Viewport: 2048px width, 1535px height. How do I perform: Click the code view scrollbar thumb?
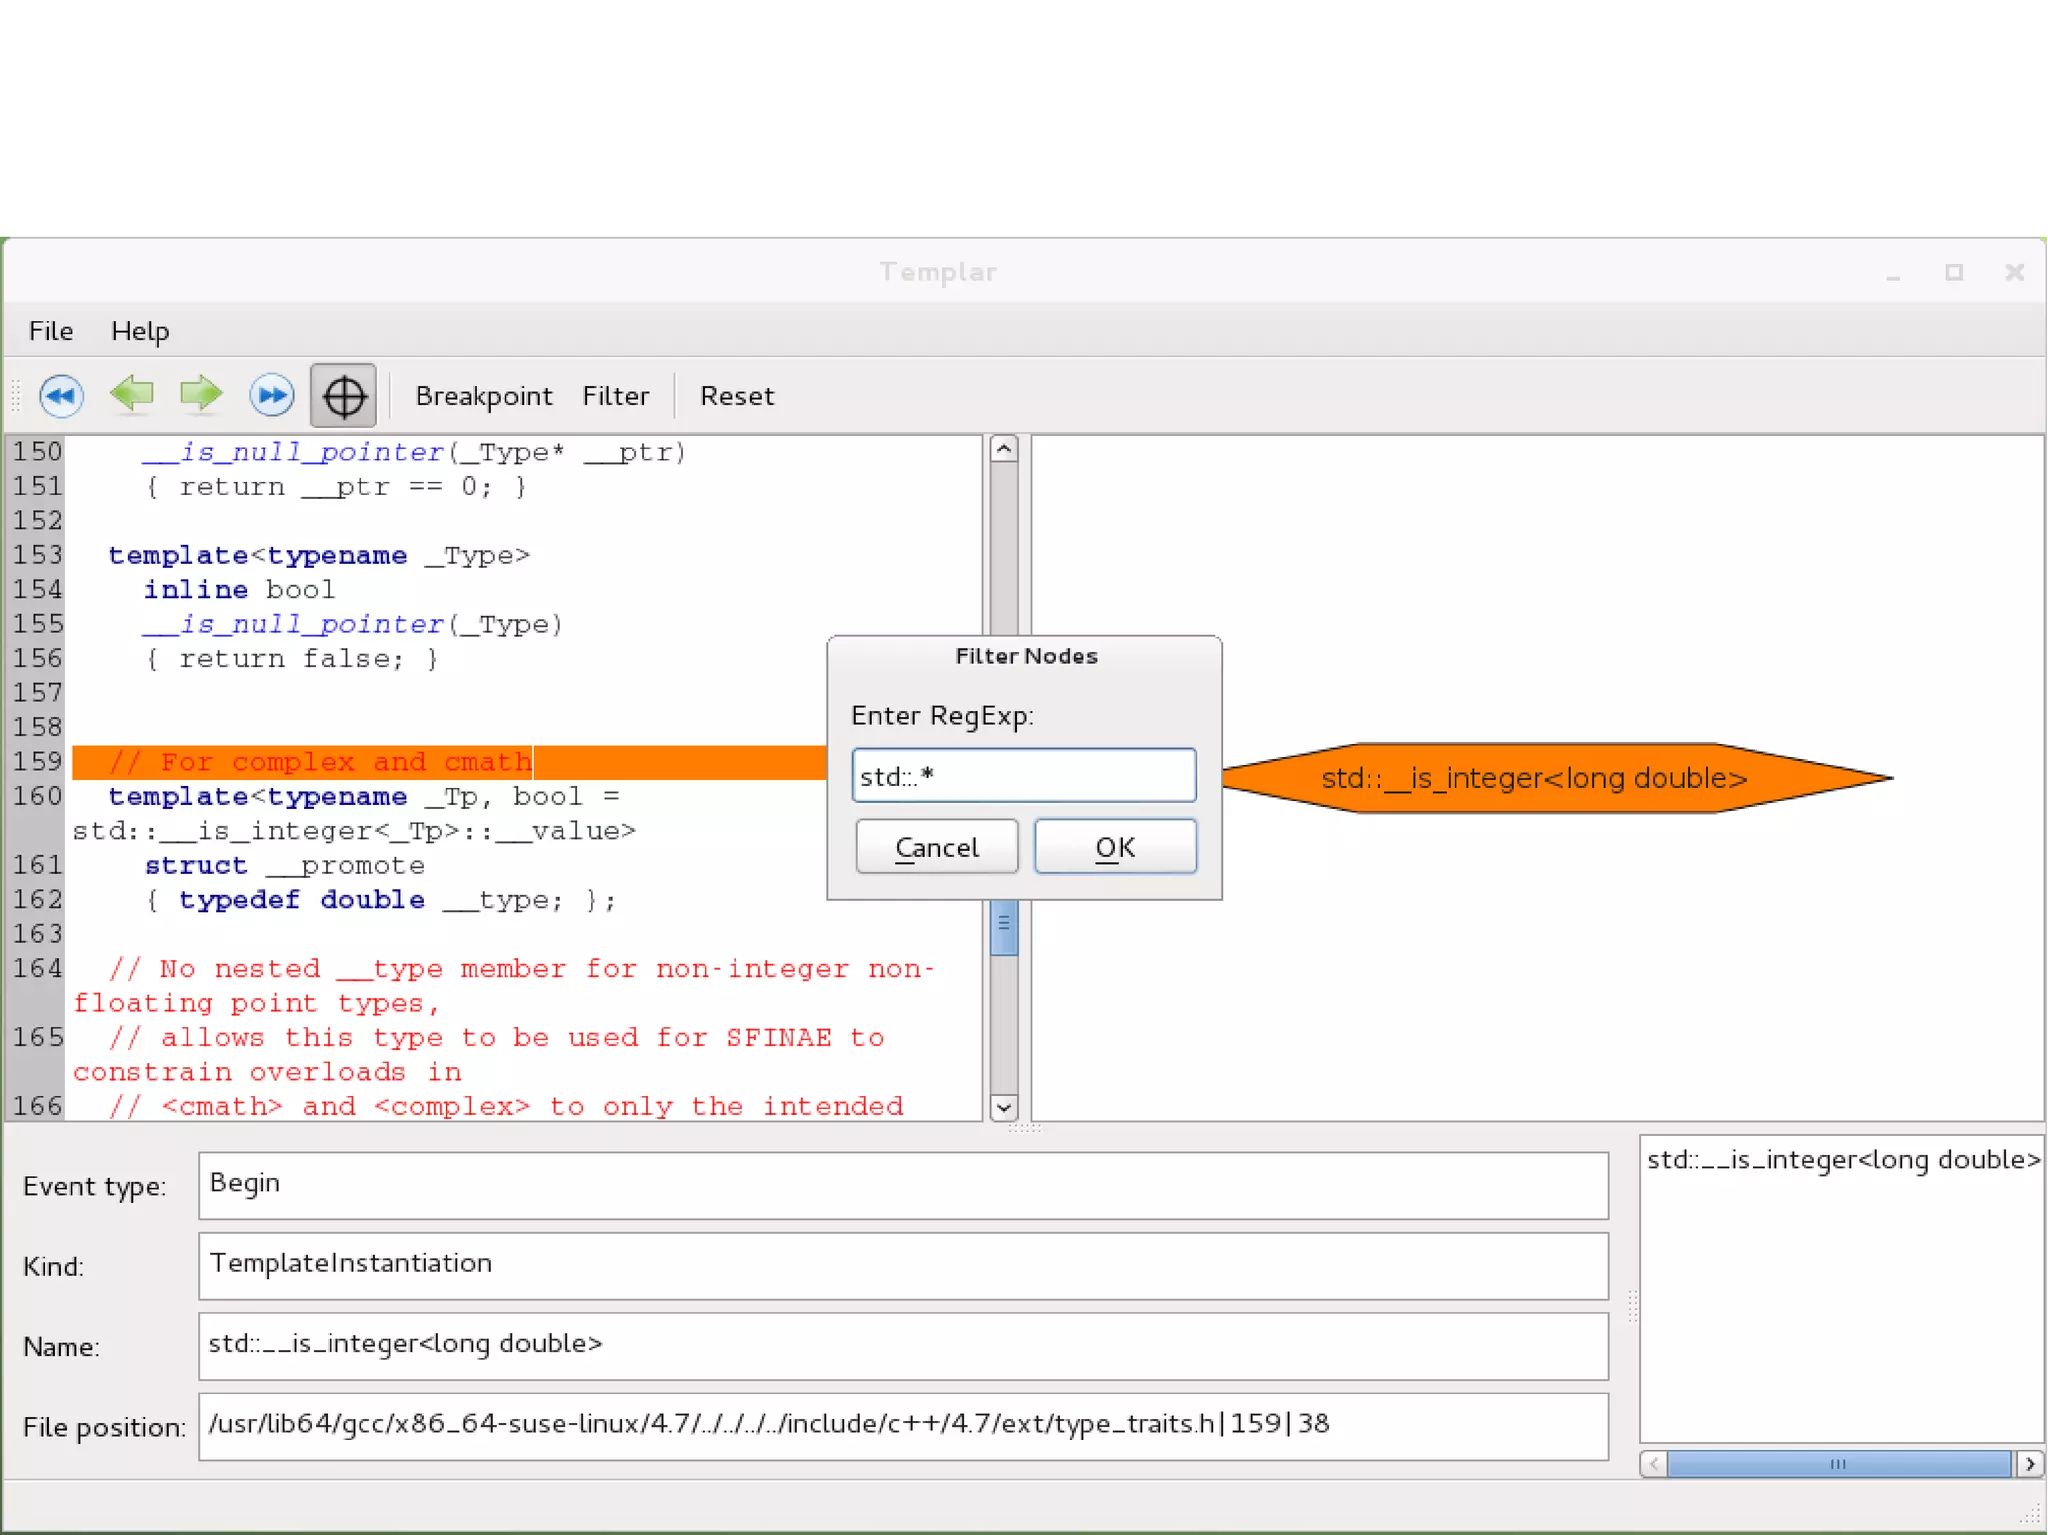(1004, 925)
